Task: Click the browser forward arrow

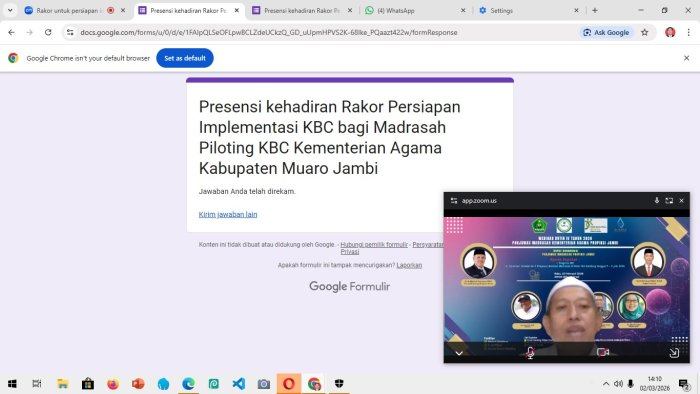Action: (x=29, y=32)
